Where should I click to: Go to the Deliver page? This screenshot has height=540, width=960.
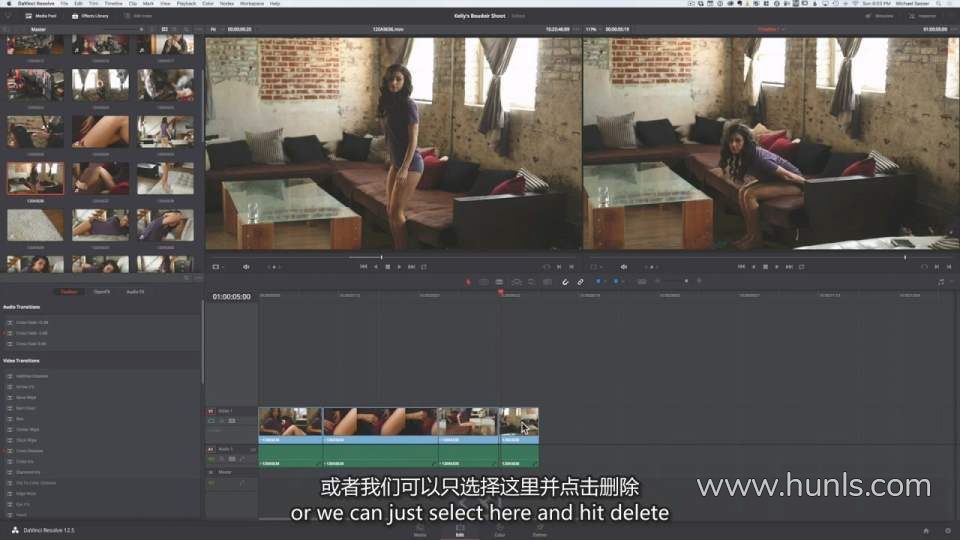coord(539,530)
